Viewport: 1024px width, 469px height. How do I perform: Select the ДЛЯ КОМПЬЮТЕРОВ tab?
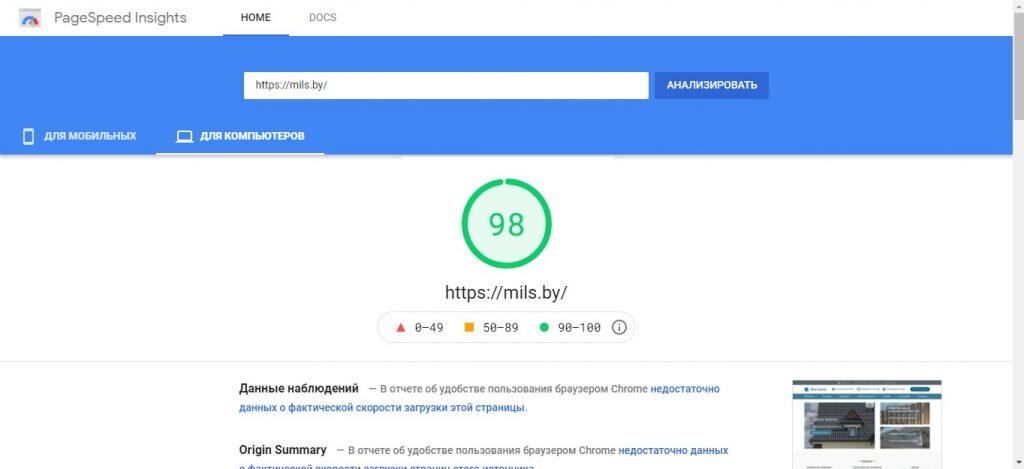click(240, 137)
